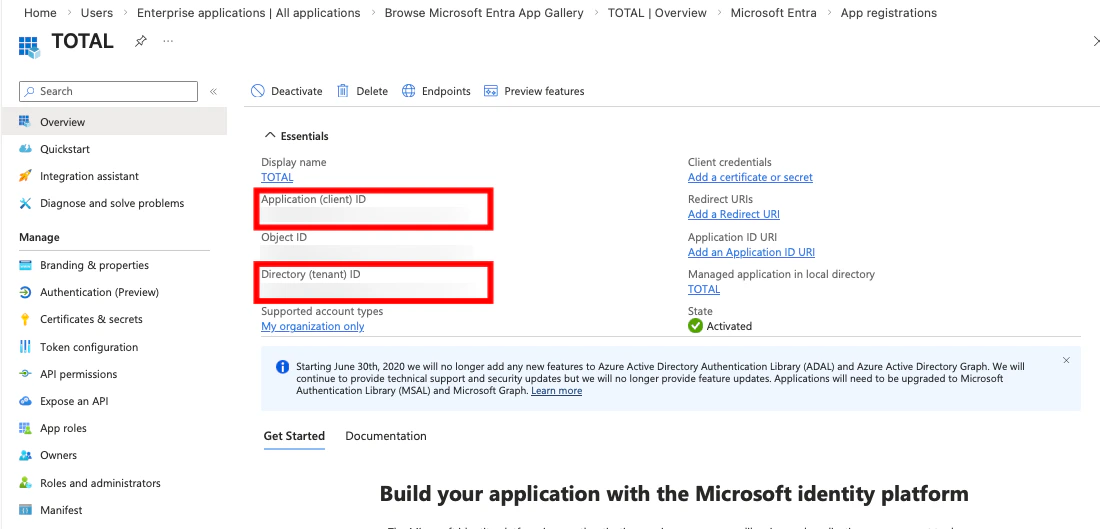Click the Endpoints button label

coord(446,91)
